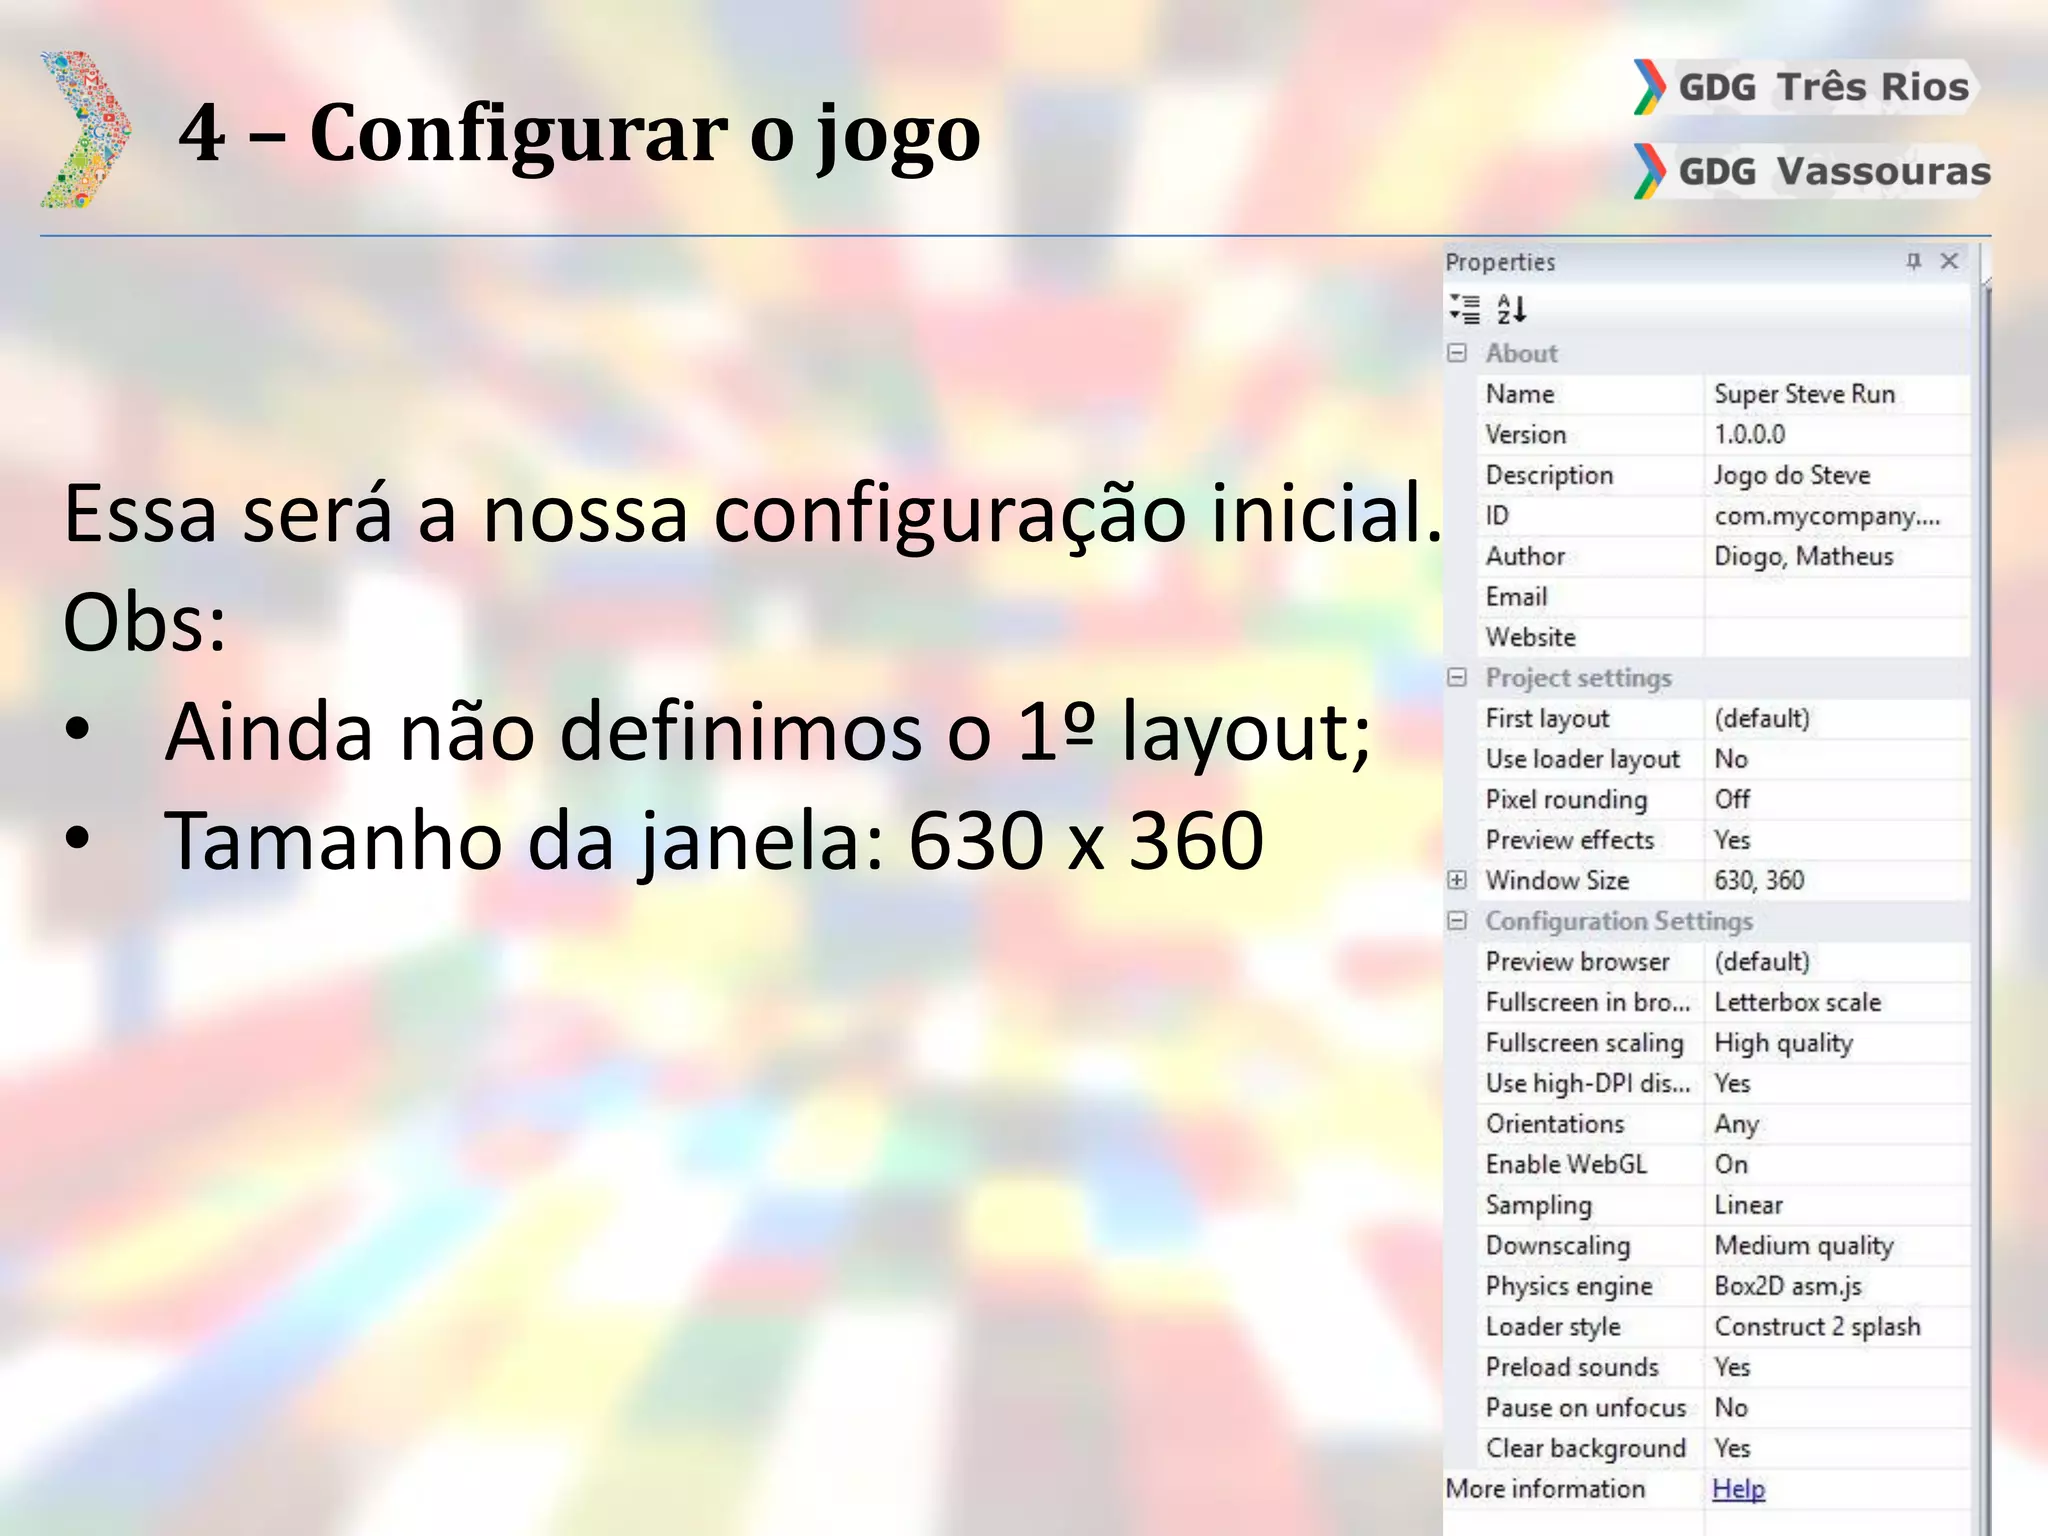This screenshot has width=2048, height=1536.
Task: Change Preview effects value Yes
Action: pos(1837,840)
